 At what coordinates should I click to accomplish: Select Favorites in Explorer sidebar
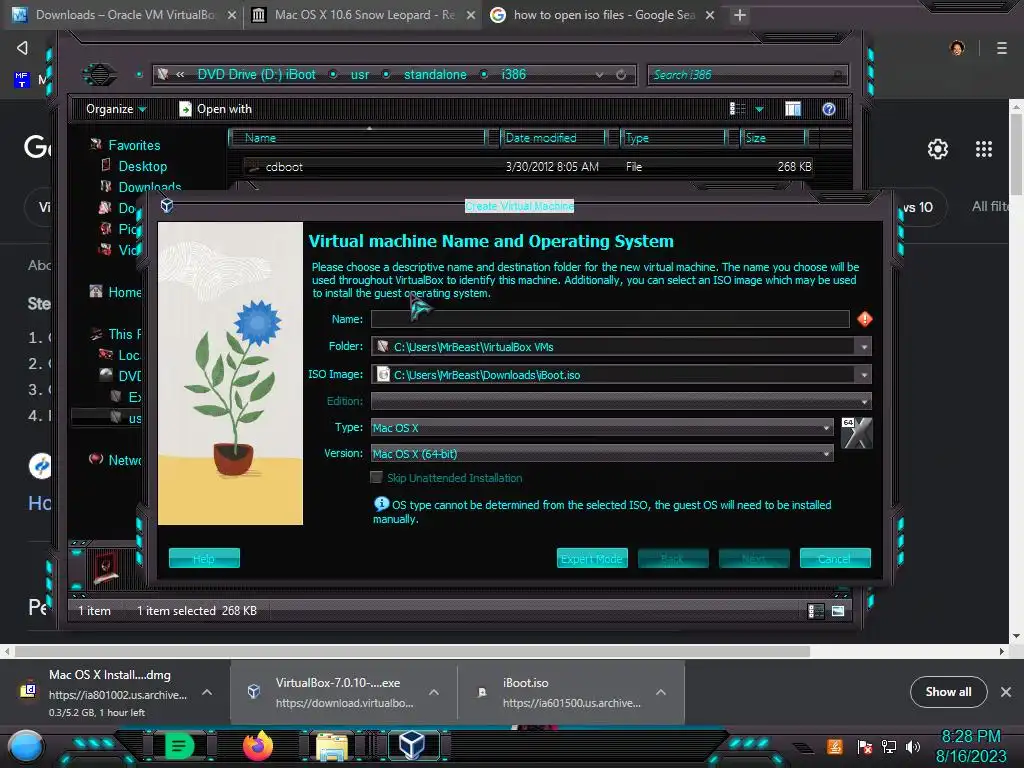point(134,145)
